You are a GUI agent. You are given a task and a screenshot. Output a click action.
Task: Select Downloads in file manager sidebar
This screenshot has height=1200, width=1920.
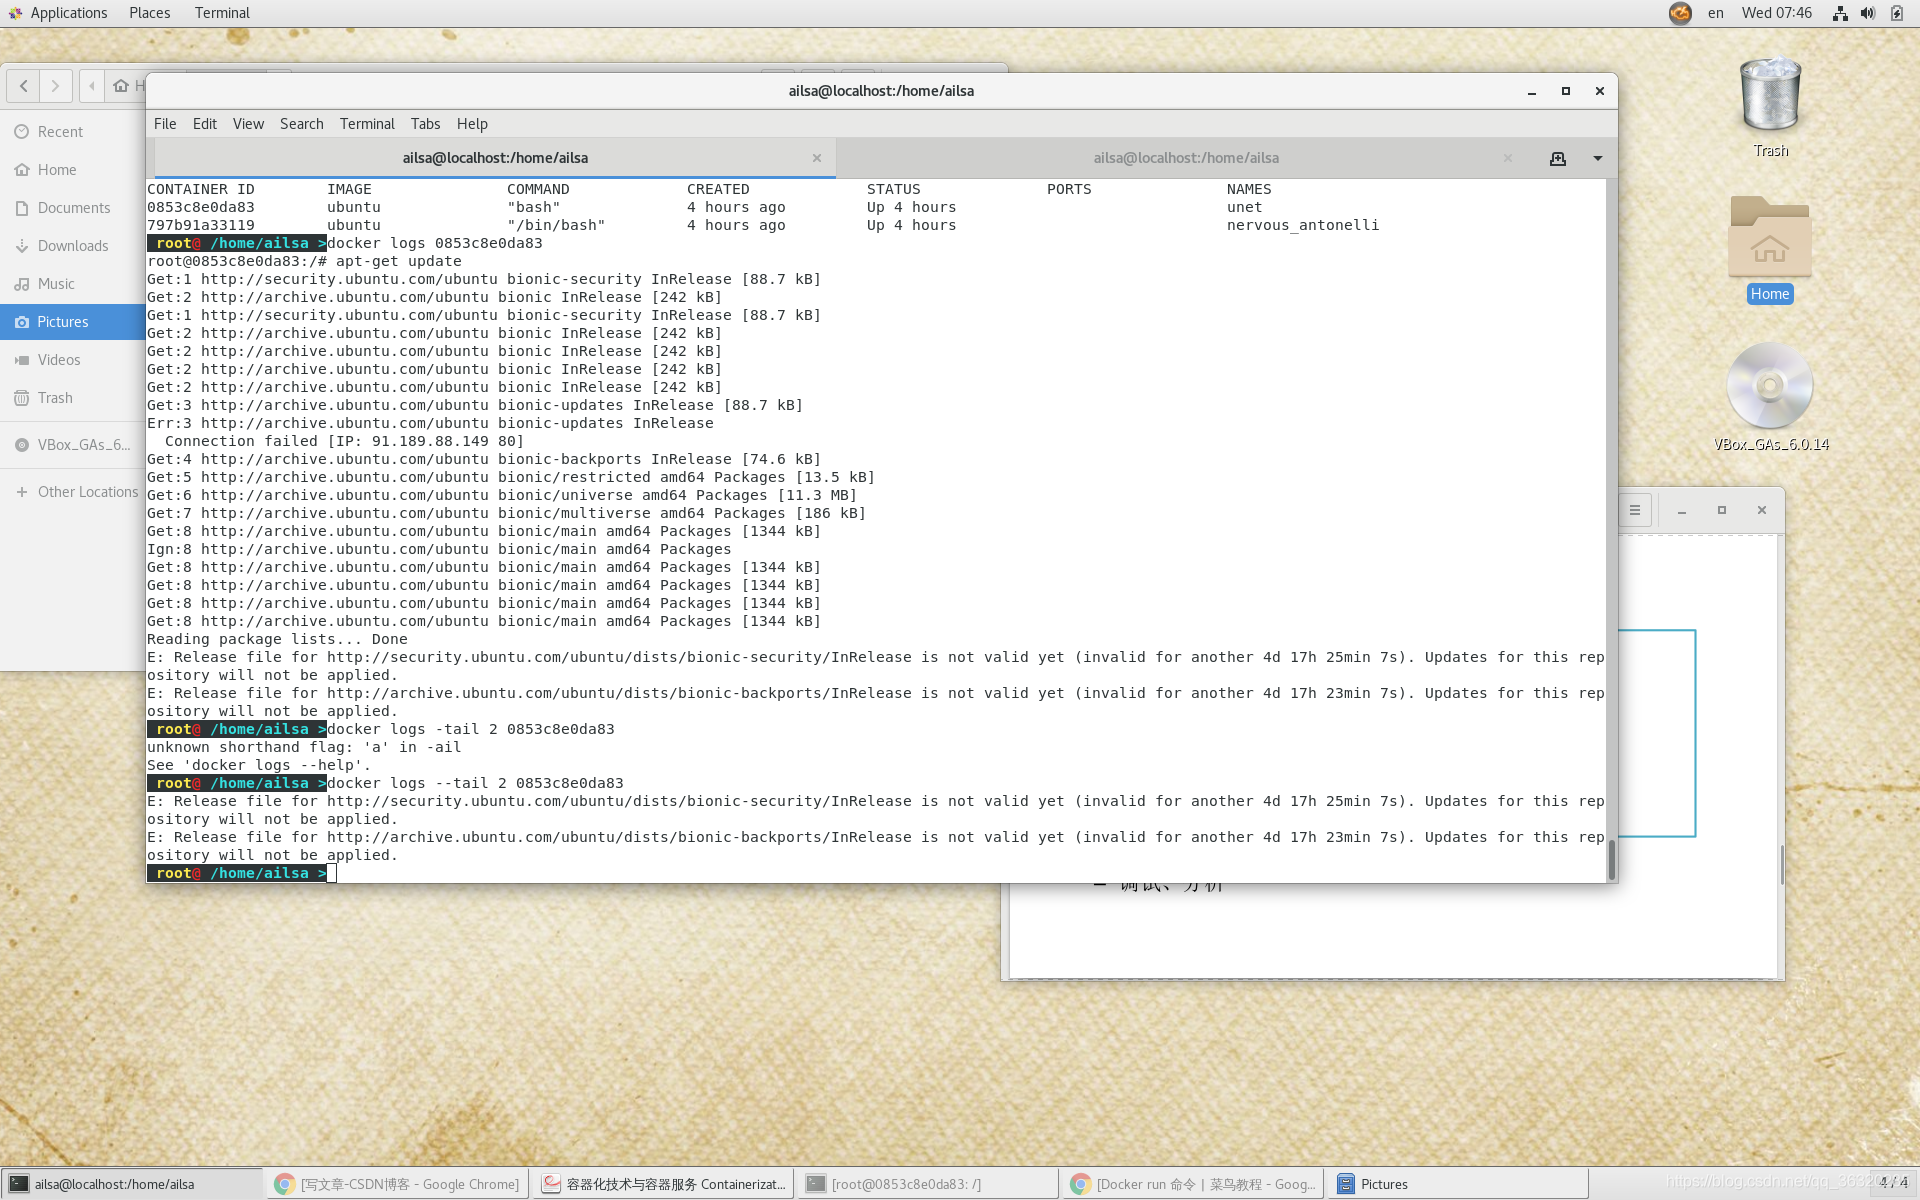pos(72,246)
